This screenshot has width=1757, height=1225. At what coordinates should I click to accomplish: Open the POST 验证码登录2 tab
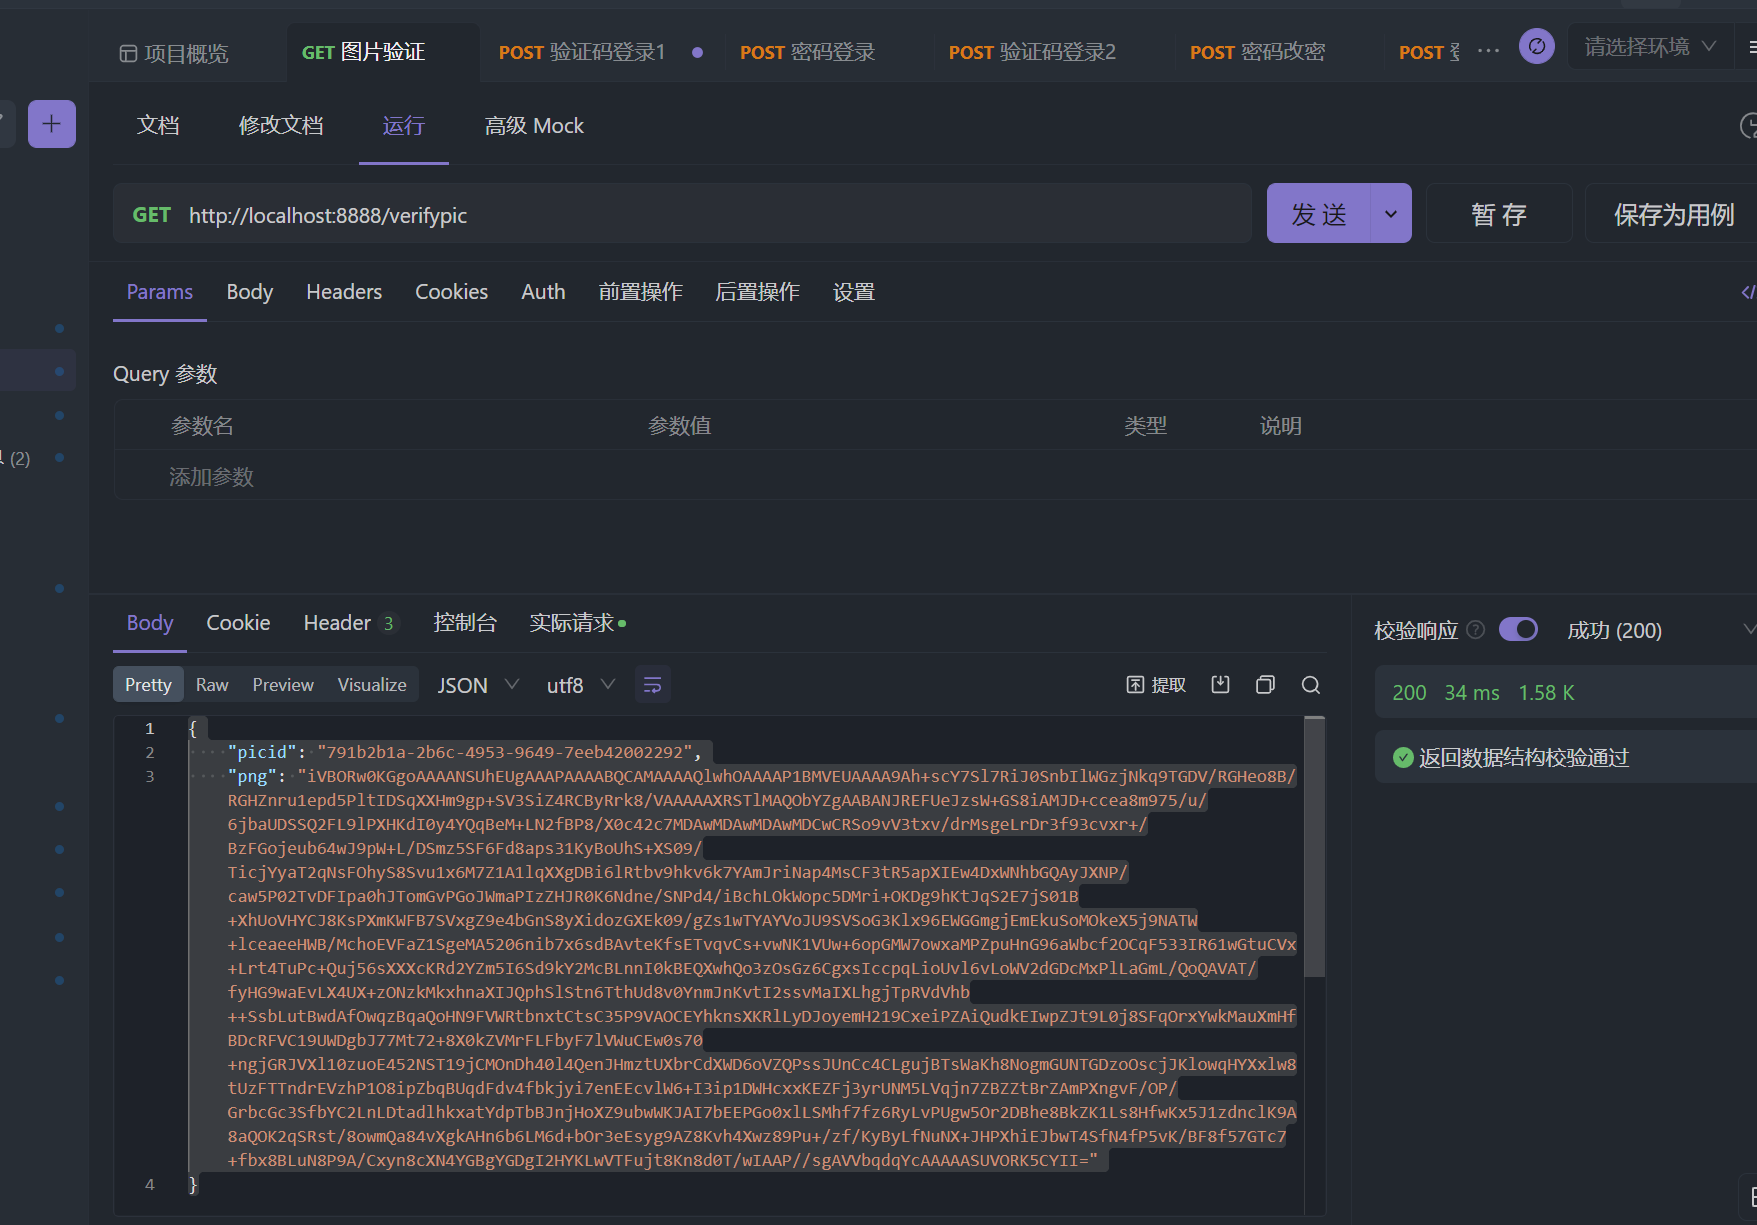[x=1032, y=52]
